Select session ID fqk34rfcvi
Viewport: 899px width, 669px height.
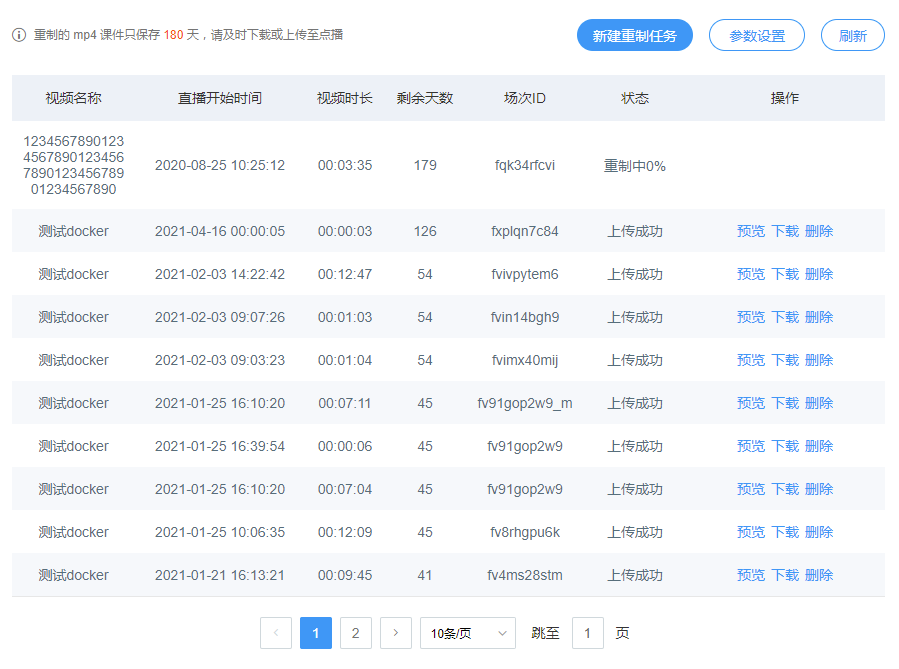coord(525,165)
